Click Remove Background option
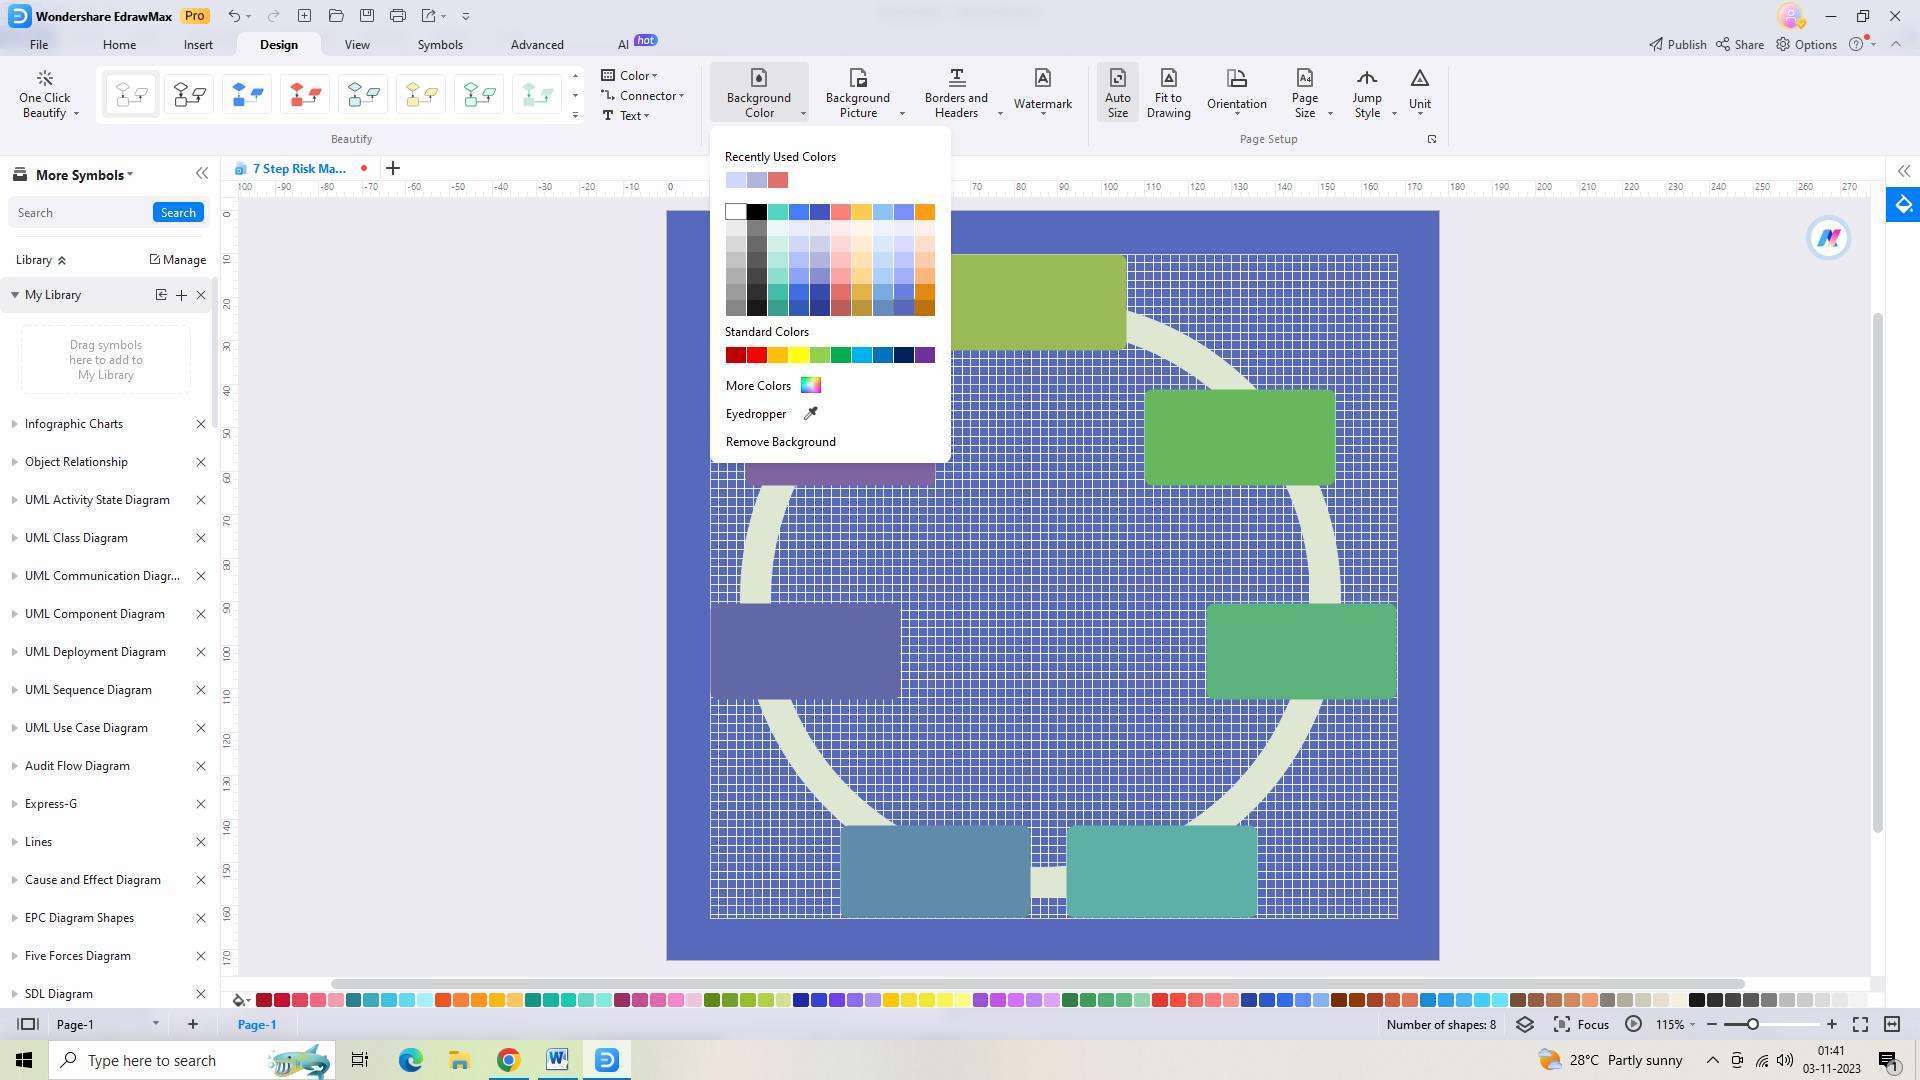Image resolution: width=1920 pixels, height=1080 pixels. click(781, 442)
